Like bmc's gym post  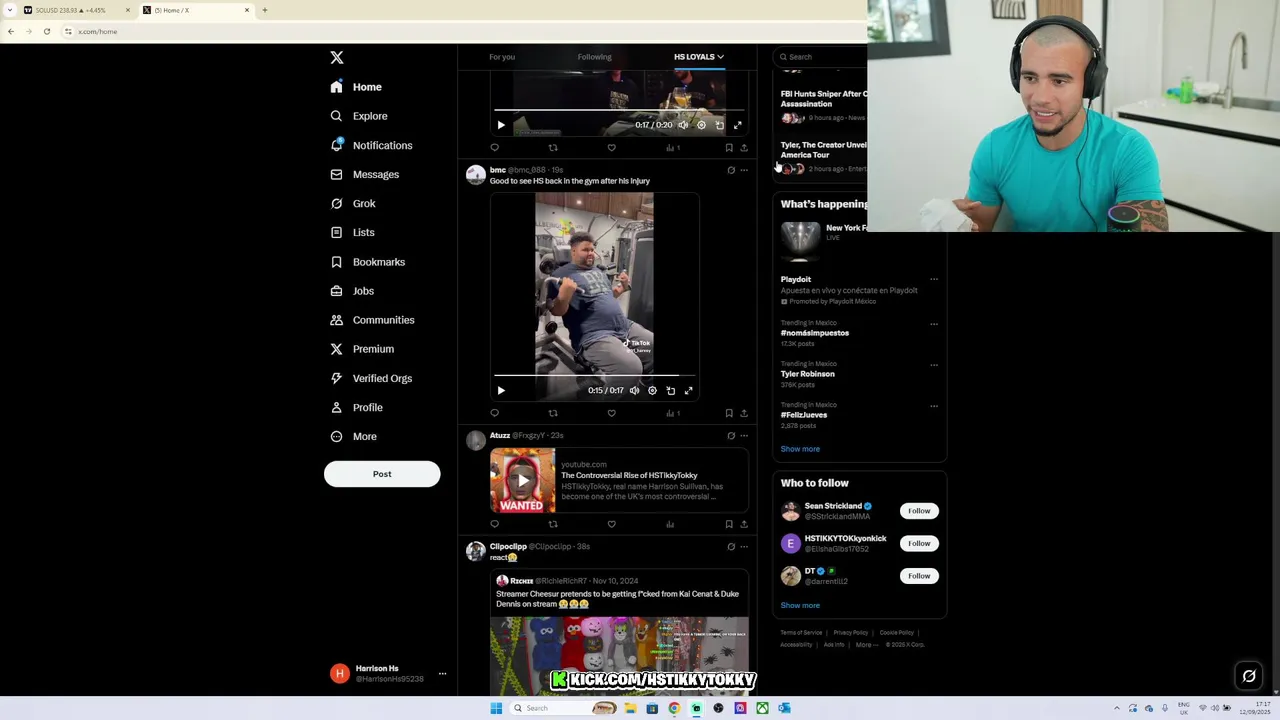612,413
